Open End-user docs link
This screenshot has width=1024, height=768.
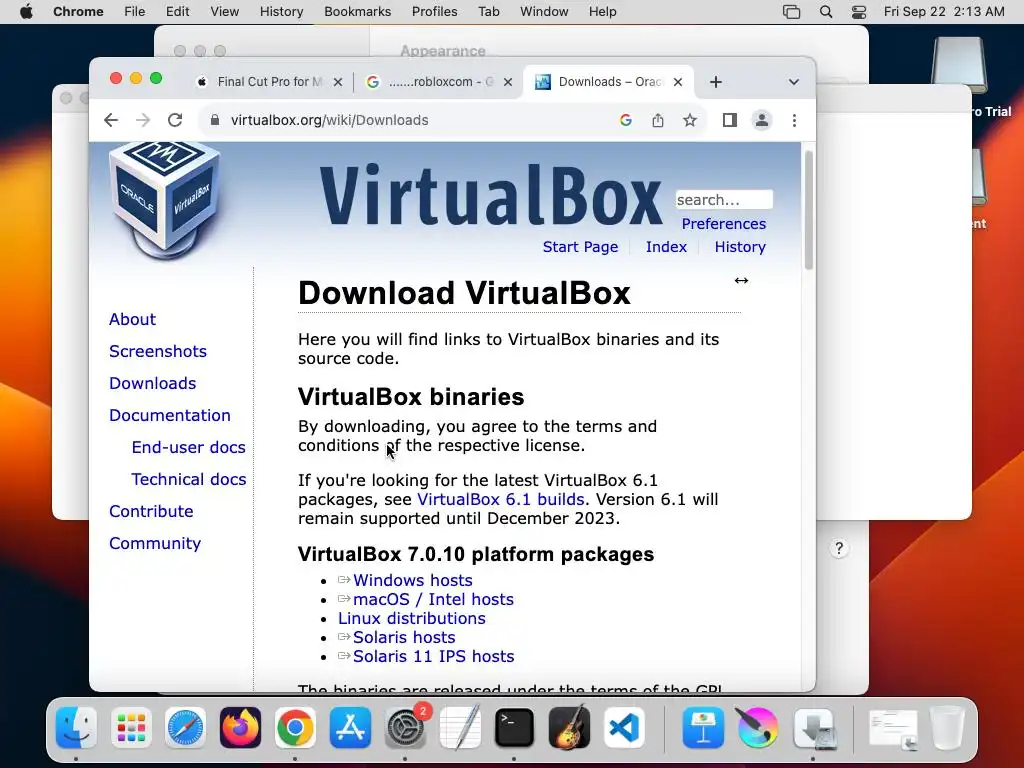(189, 447)
